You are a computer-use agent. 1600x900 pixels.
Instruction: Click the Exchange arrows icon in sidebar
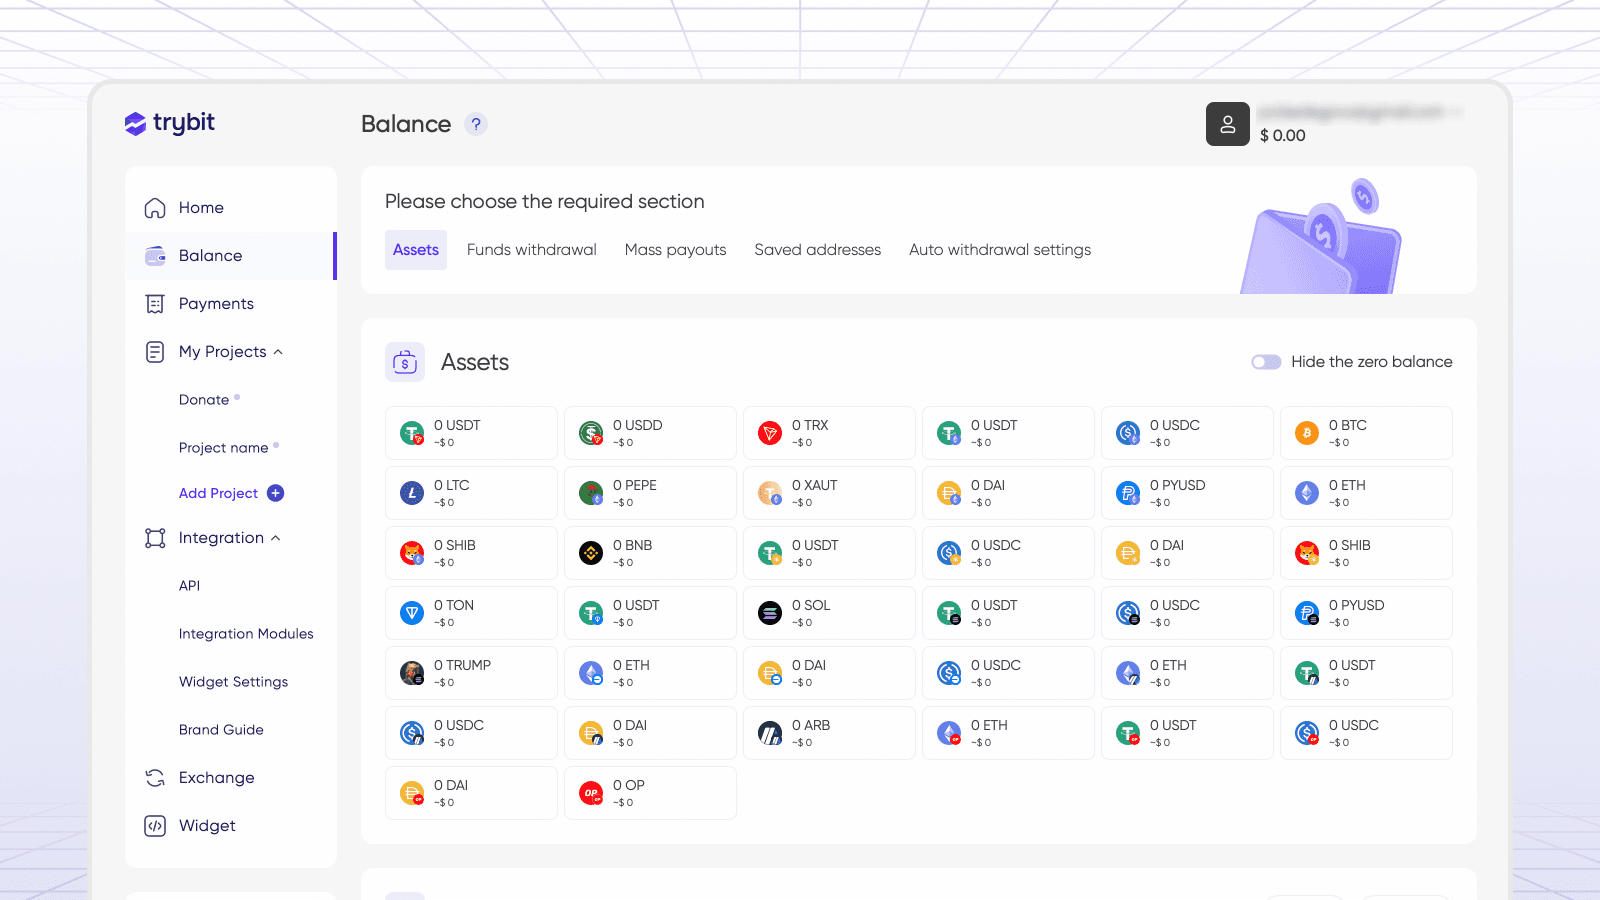coord(155,778)
